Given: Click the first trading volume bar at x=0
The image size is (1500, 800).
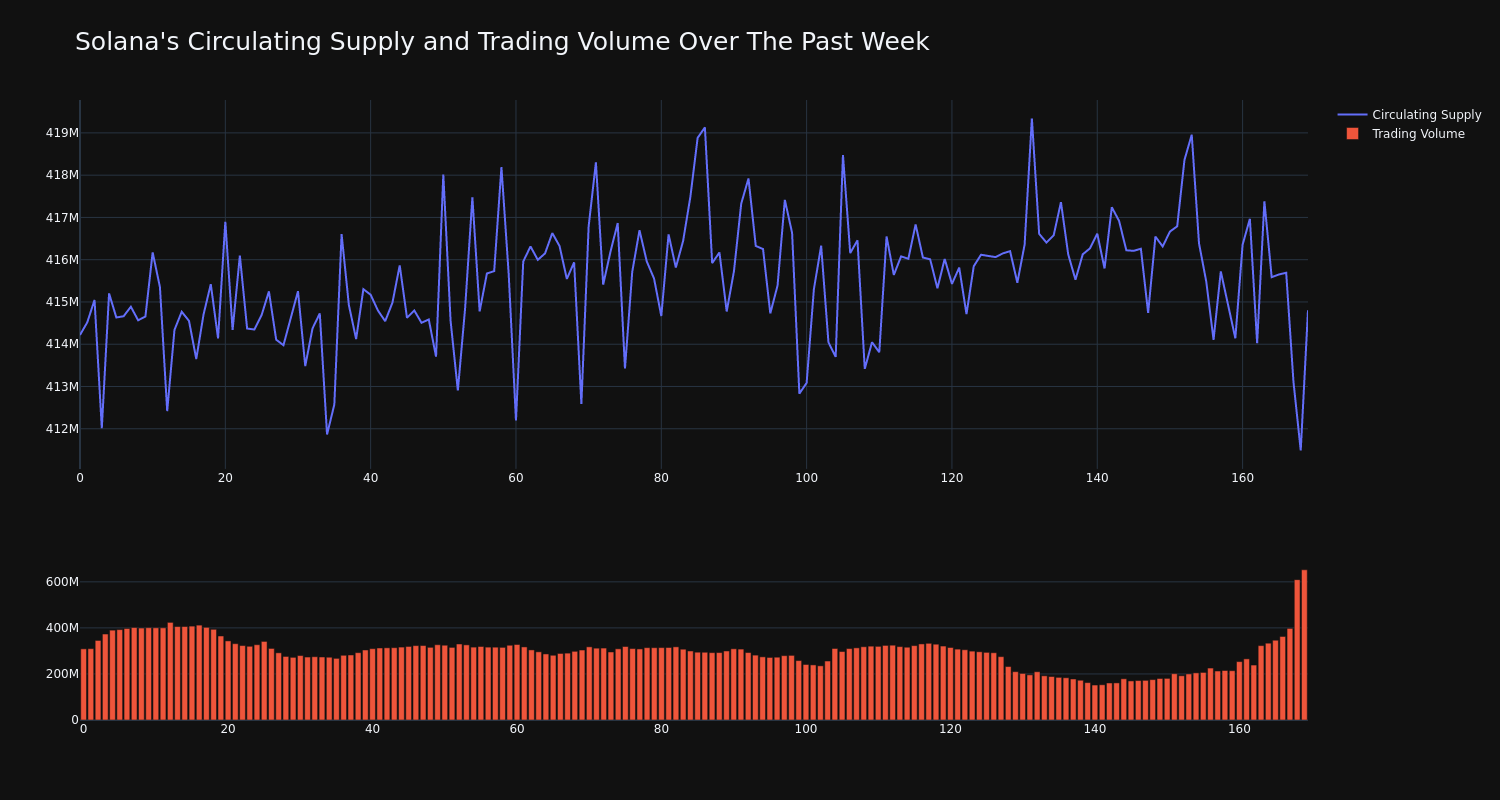Looking at the screenshot, I should click(x=84, y=685).
